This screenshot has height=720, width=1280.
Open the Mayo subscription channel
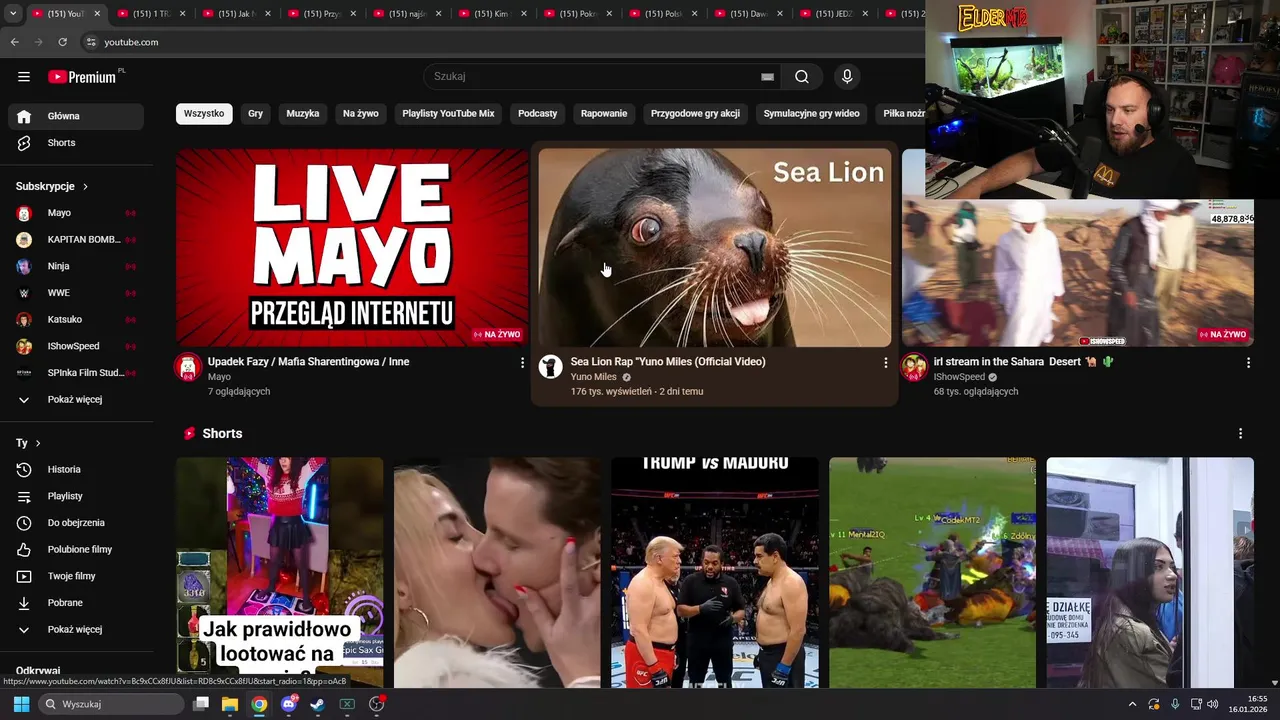76,213
